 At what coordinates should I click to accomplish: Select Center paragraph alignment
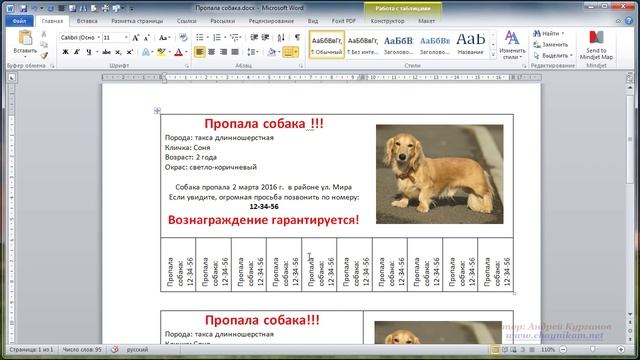pos(211,52)
